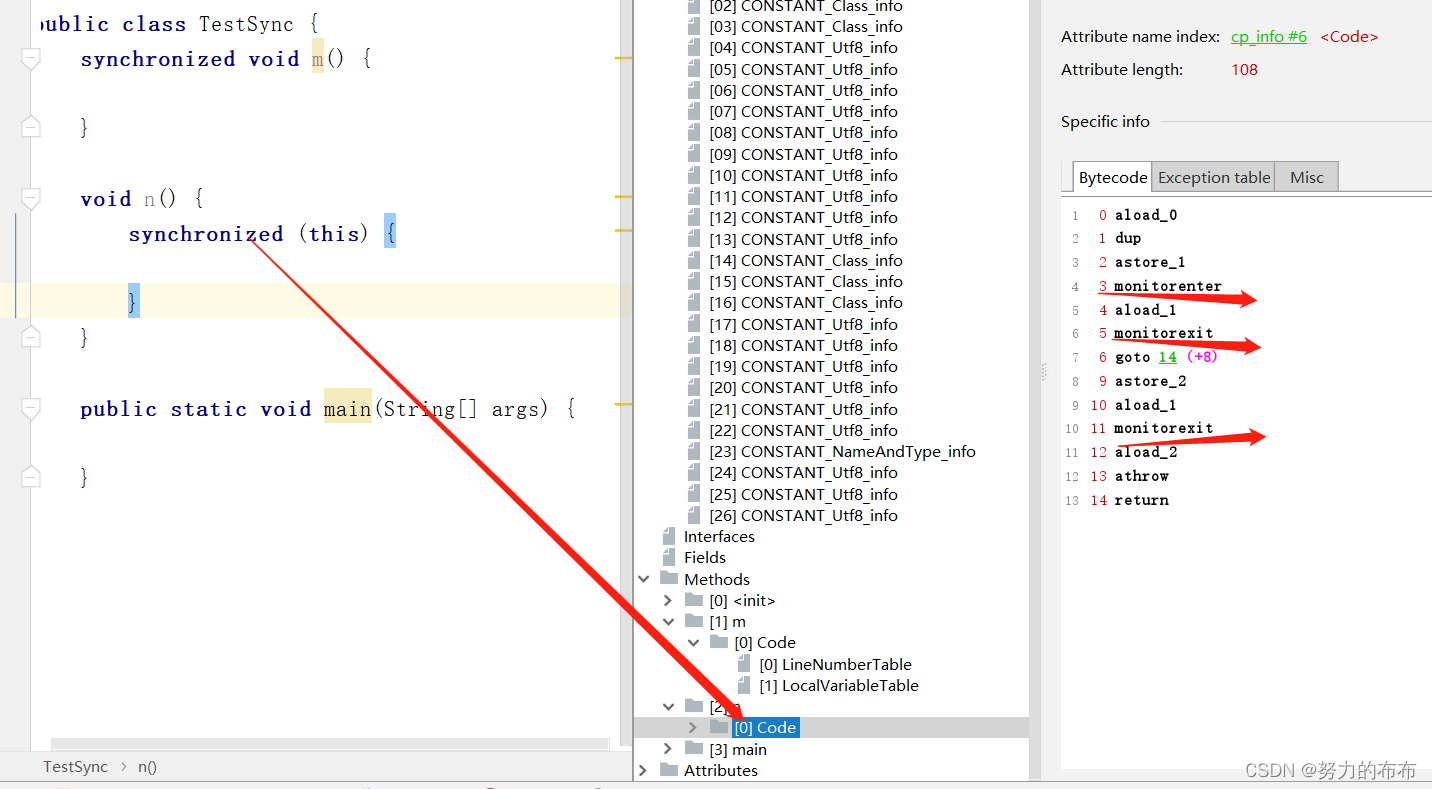Click the Fields file icon
Image resolution: width=1432 pixels, height=789 pixels.
click(x=669, y=557)
